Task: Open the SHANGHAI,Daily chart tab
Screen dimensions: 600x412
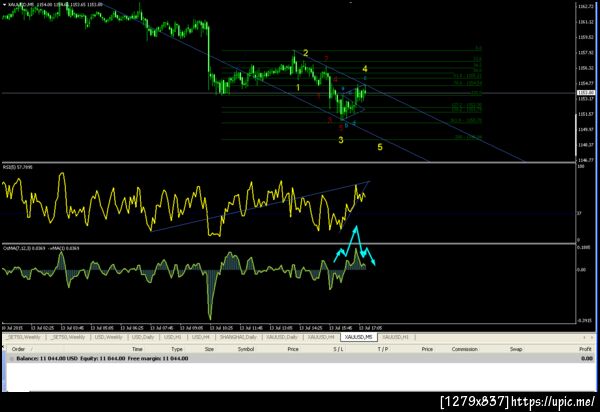Action: tap(238, 337)
